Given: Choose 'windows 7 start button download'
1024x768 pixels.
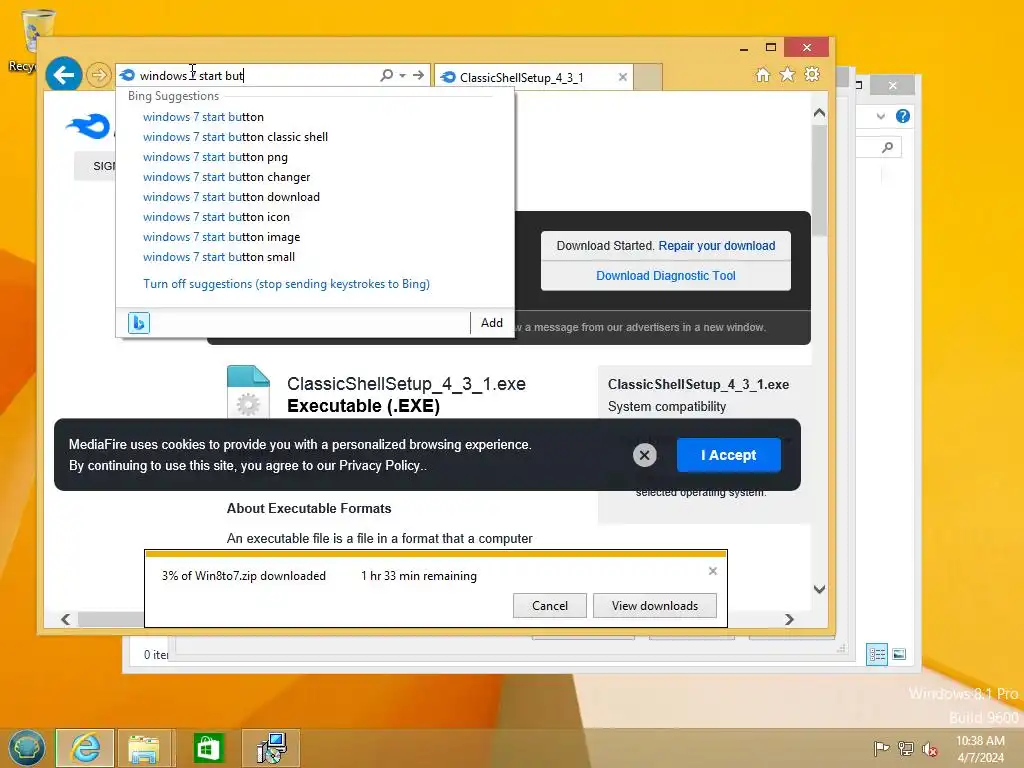Looking at the screenshot, I should pyautogui.click(x=231, y=197).
